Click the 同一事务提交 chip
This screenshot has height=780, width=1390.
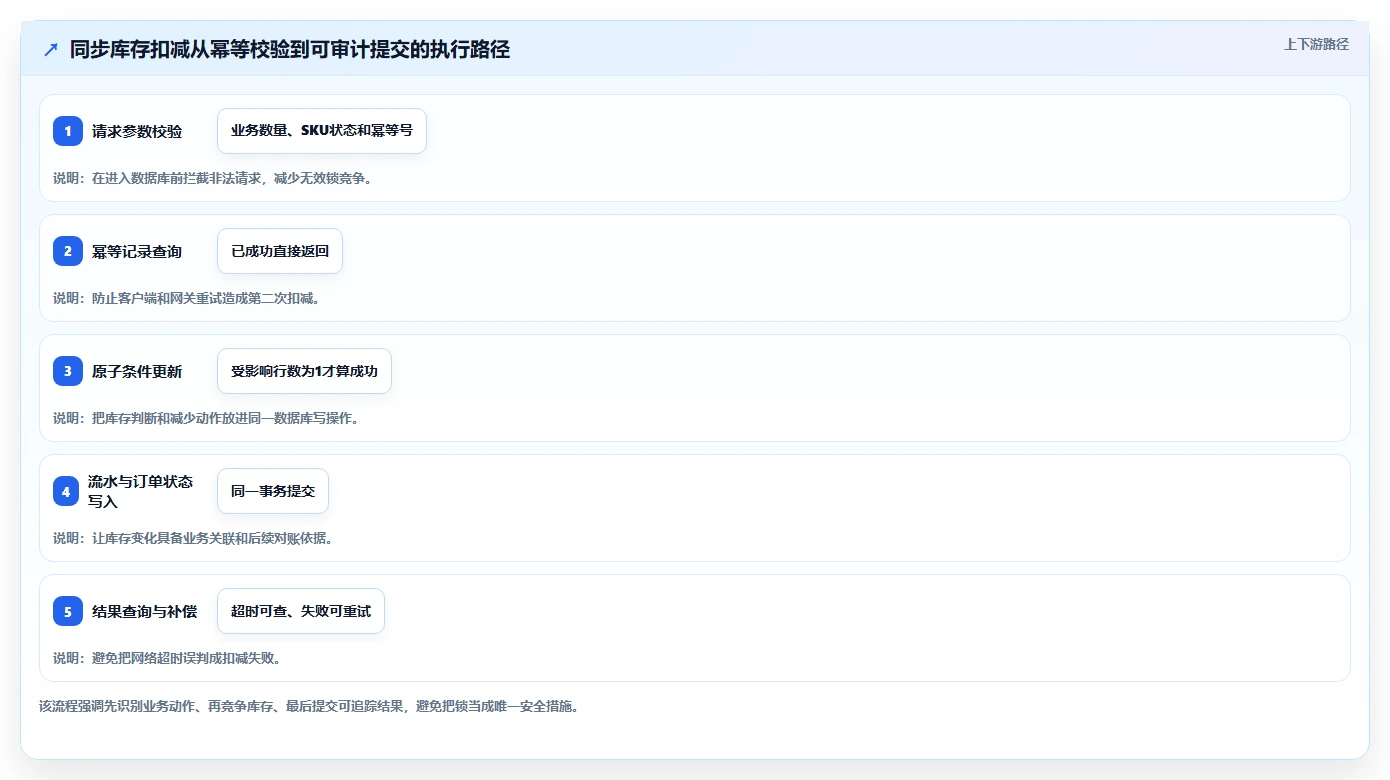pyautogui.click(x=273, y=491)
